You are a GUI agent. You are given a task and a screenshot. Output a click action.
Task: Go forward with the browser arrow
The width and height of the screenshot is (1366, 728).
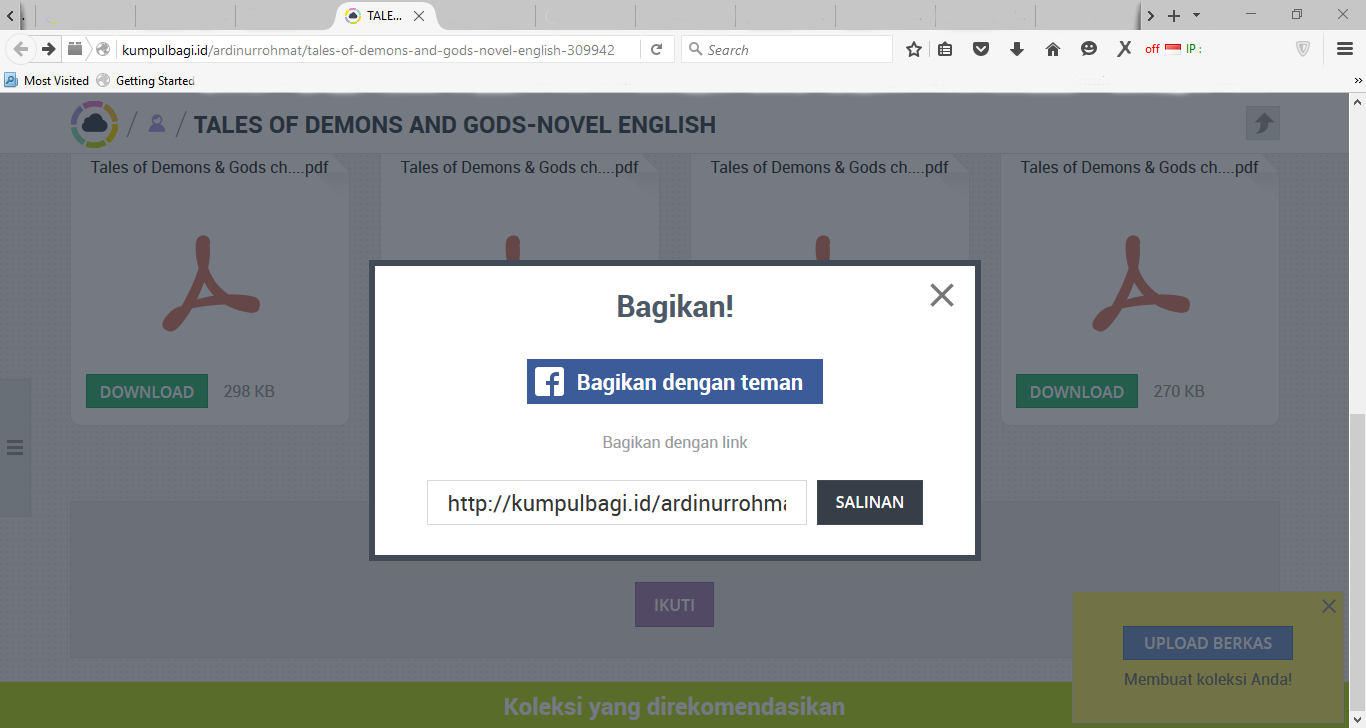(x=48, y=49)
